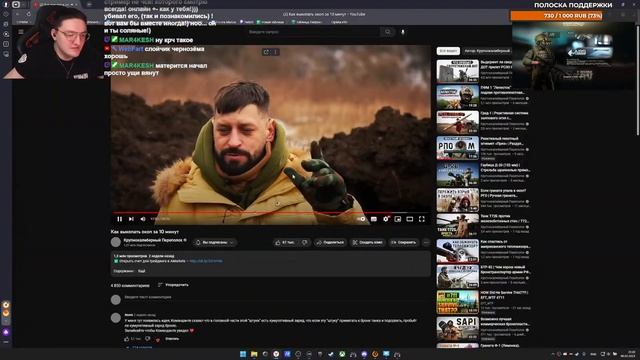The height and width of the screenshot is (360, 640).
Task: Open the БТР-82 recommended video title
Action: 505,269
